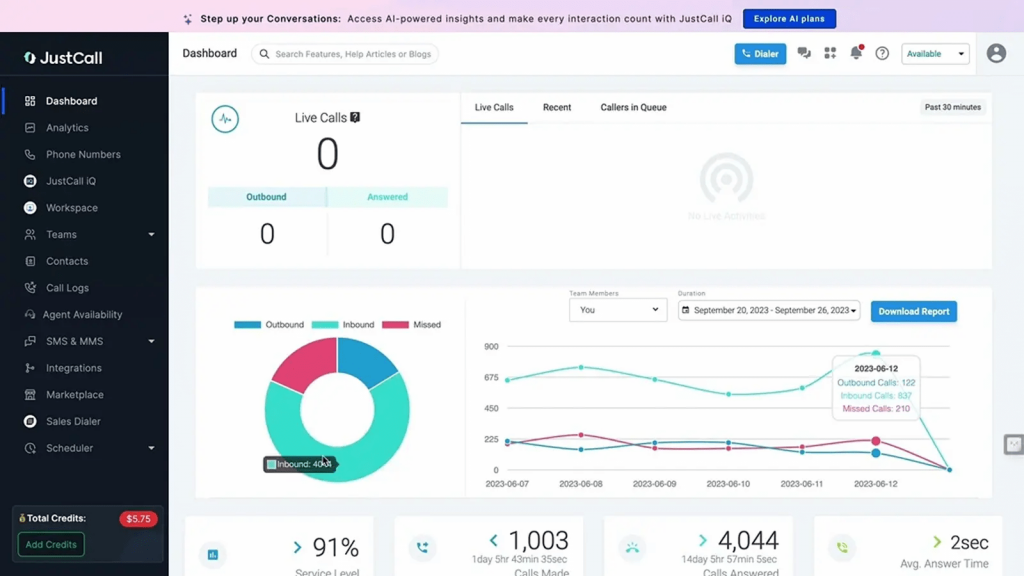Click the Live Calls pulse icon
The image size is (1024, 576).
225,119
